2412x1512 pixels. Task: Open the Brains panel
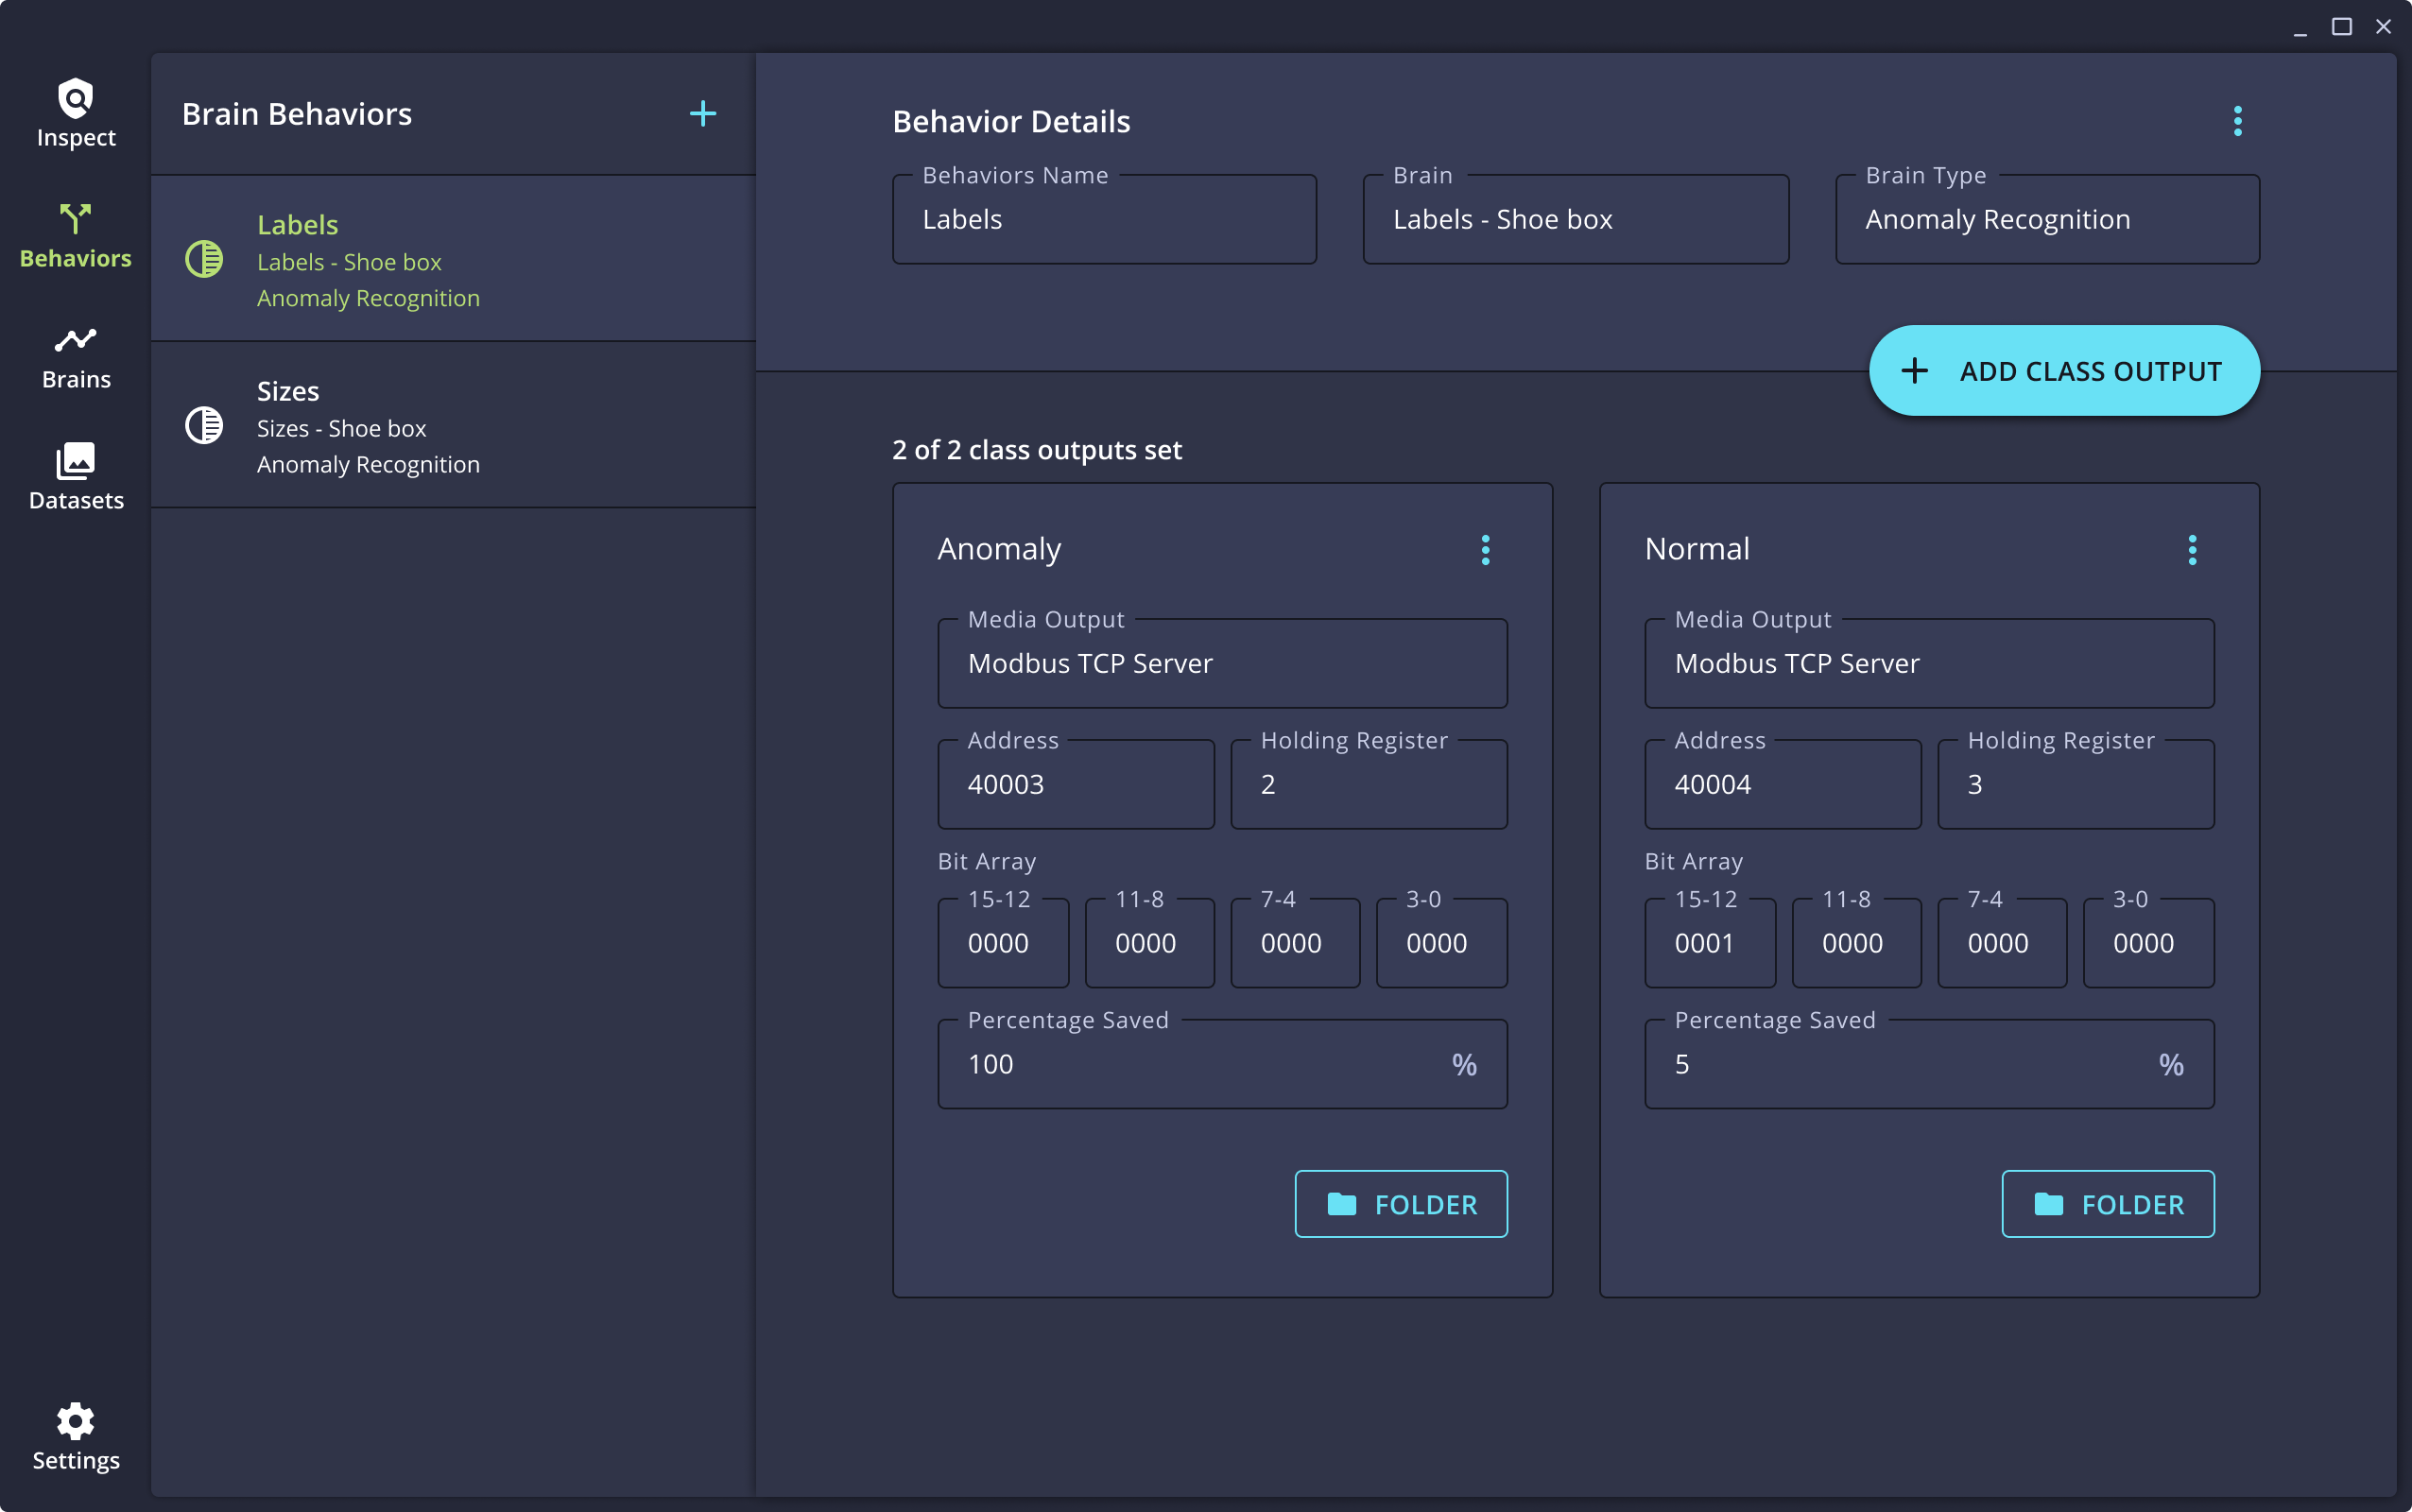coord(75,352)
